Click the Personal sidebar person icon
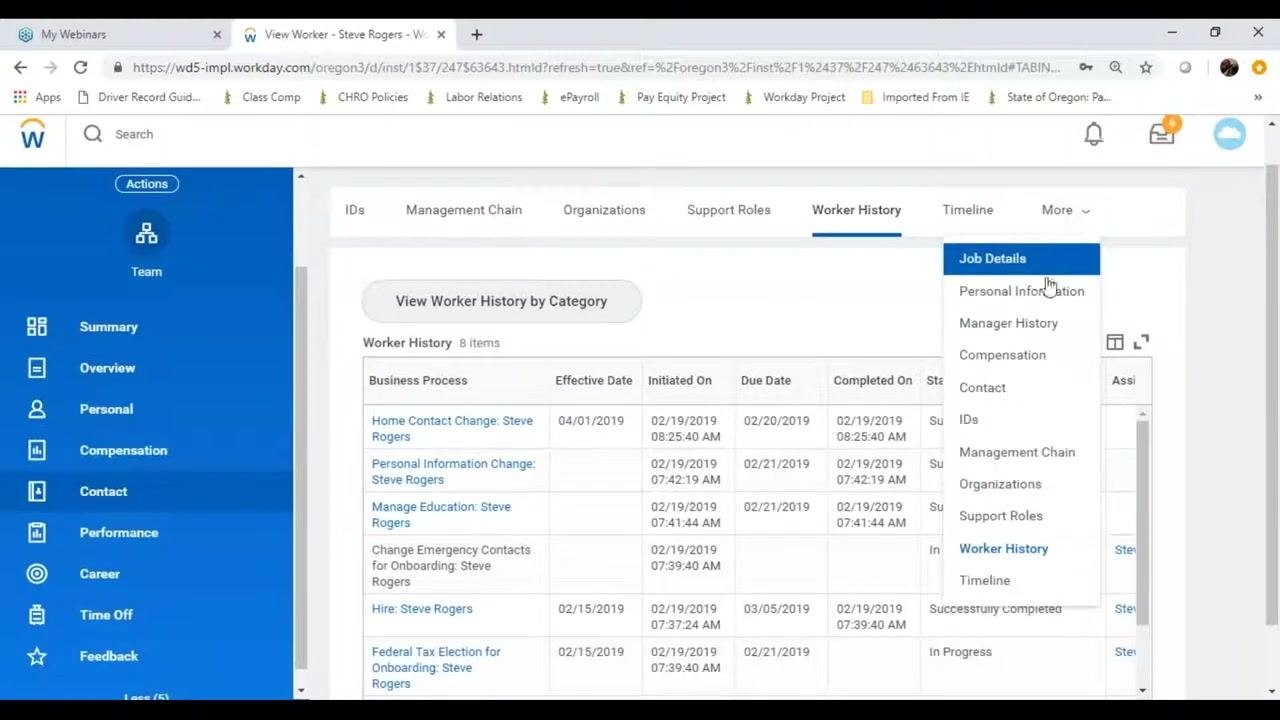The image size is (1280, 720). coord(37,409)
